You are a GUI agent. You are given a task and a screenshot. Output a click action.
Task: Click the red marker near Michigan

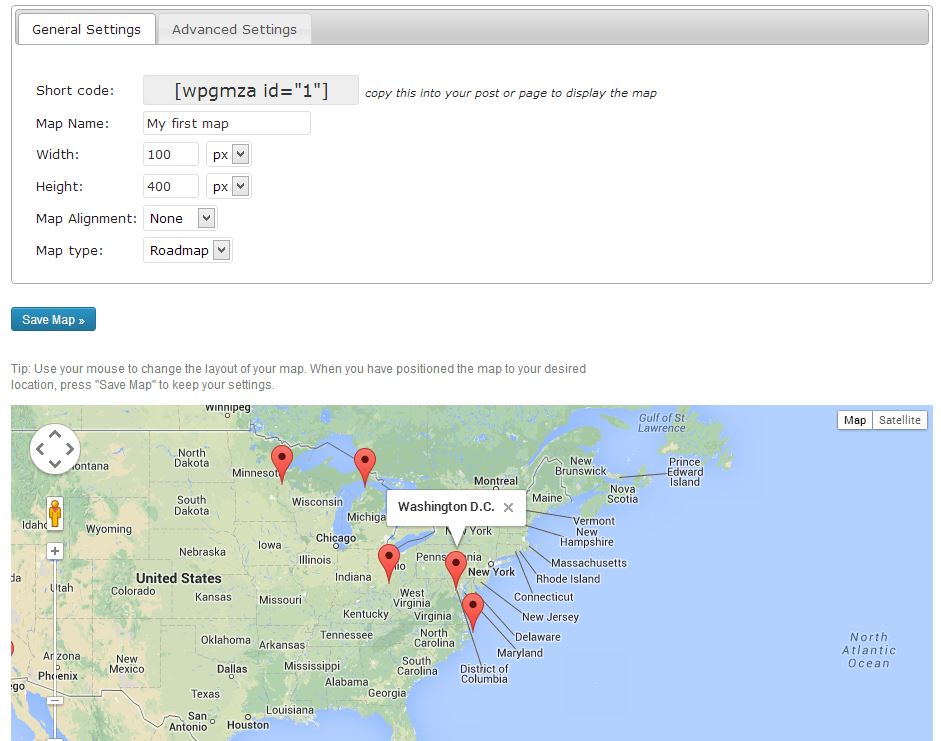365,465
